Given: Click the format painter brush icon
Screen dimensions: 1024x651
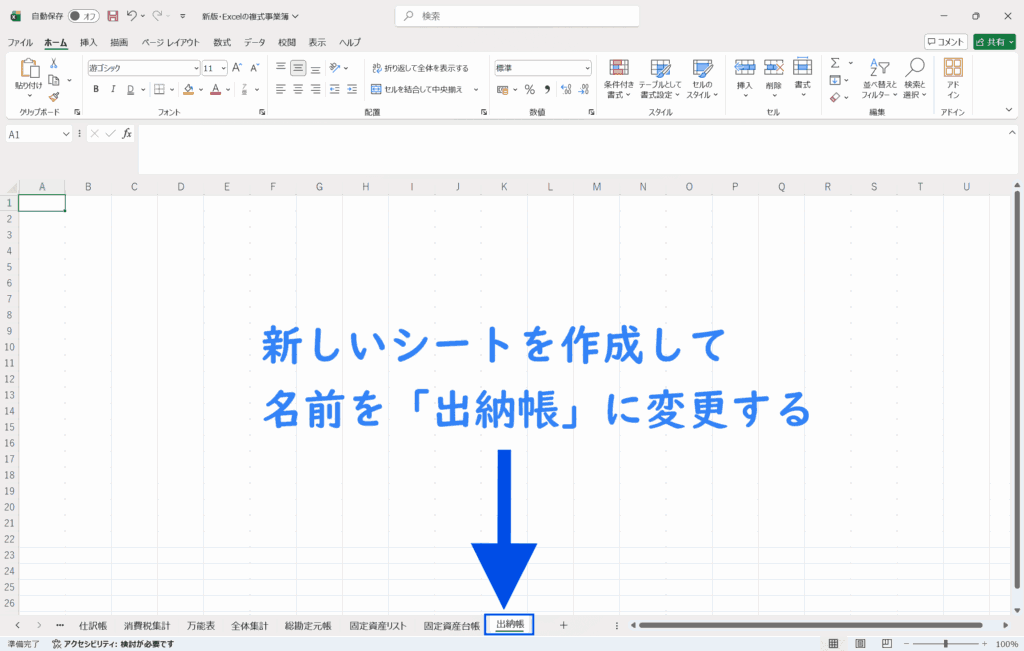Looking at the screenshot, I should (54, 97).
